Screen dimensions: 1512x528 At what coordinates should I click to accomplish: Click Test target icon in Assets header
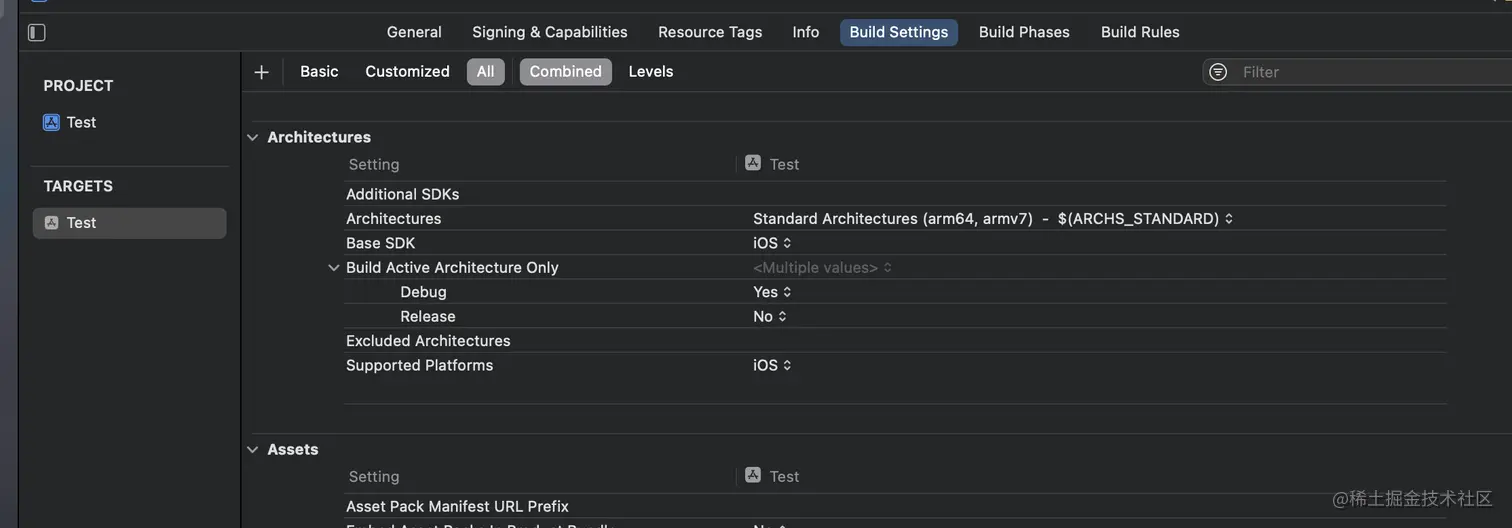tap(753, 475)
